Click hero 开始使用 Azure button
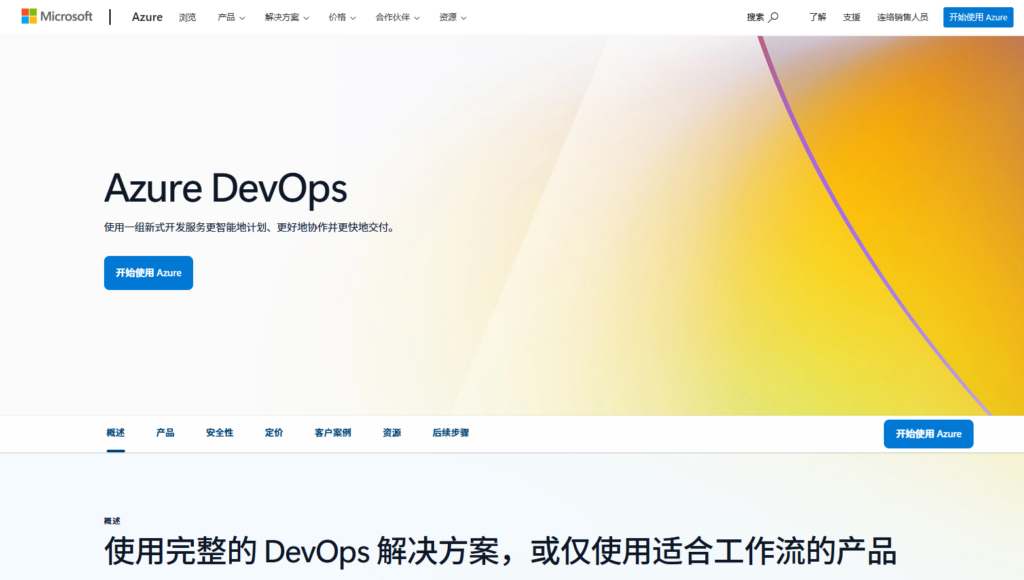Screen dimensions: 1024x580 [148, 273]
